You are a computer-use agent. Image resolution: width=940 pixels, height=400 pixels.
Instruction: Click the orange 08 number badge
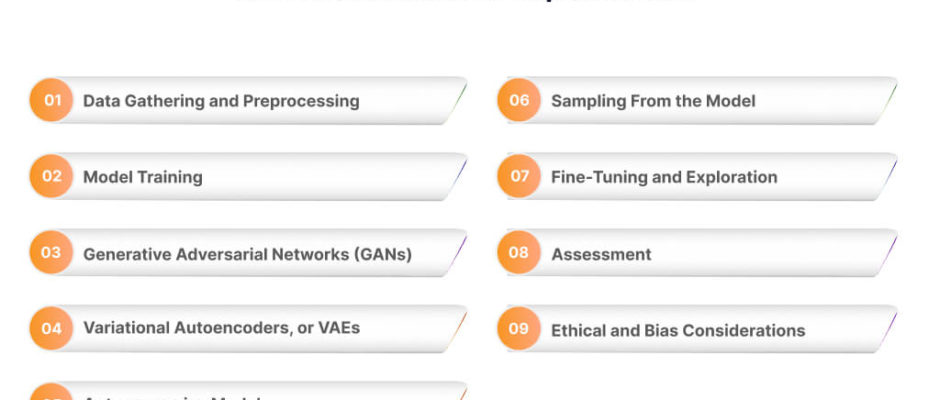519,252
